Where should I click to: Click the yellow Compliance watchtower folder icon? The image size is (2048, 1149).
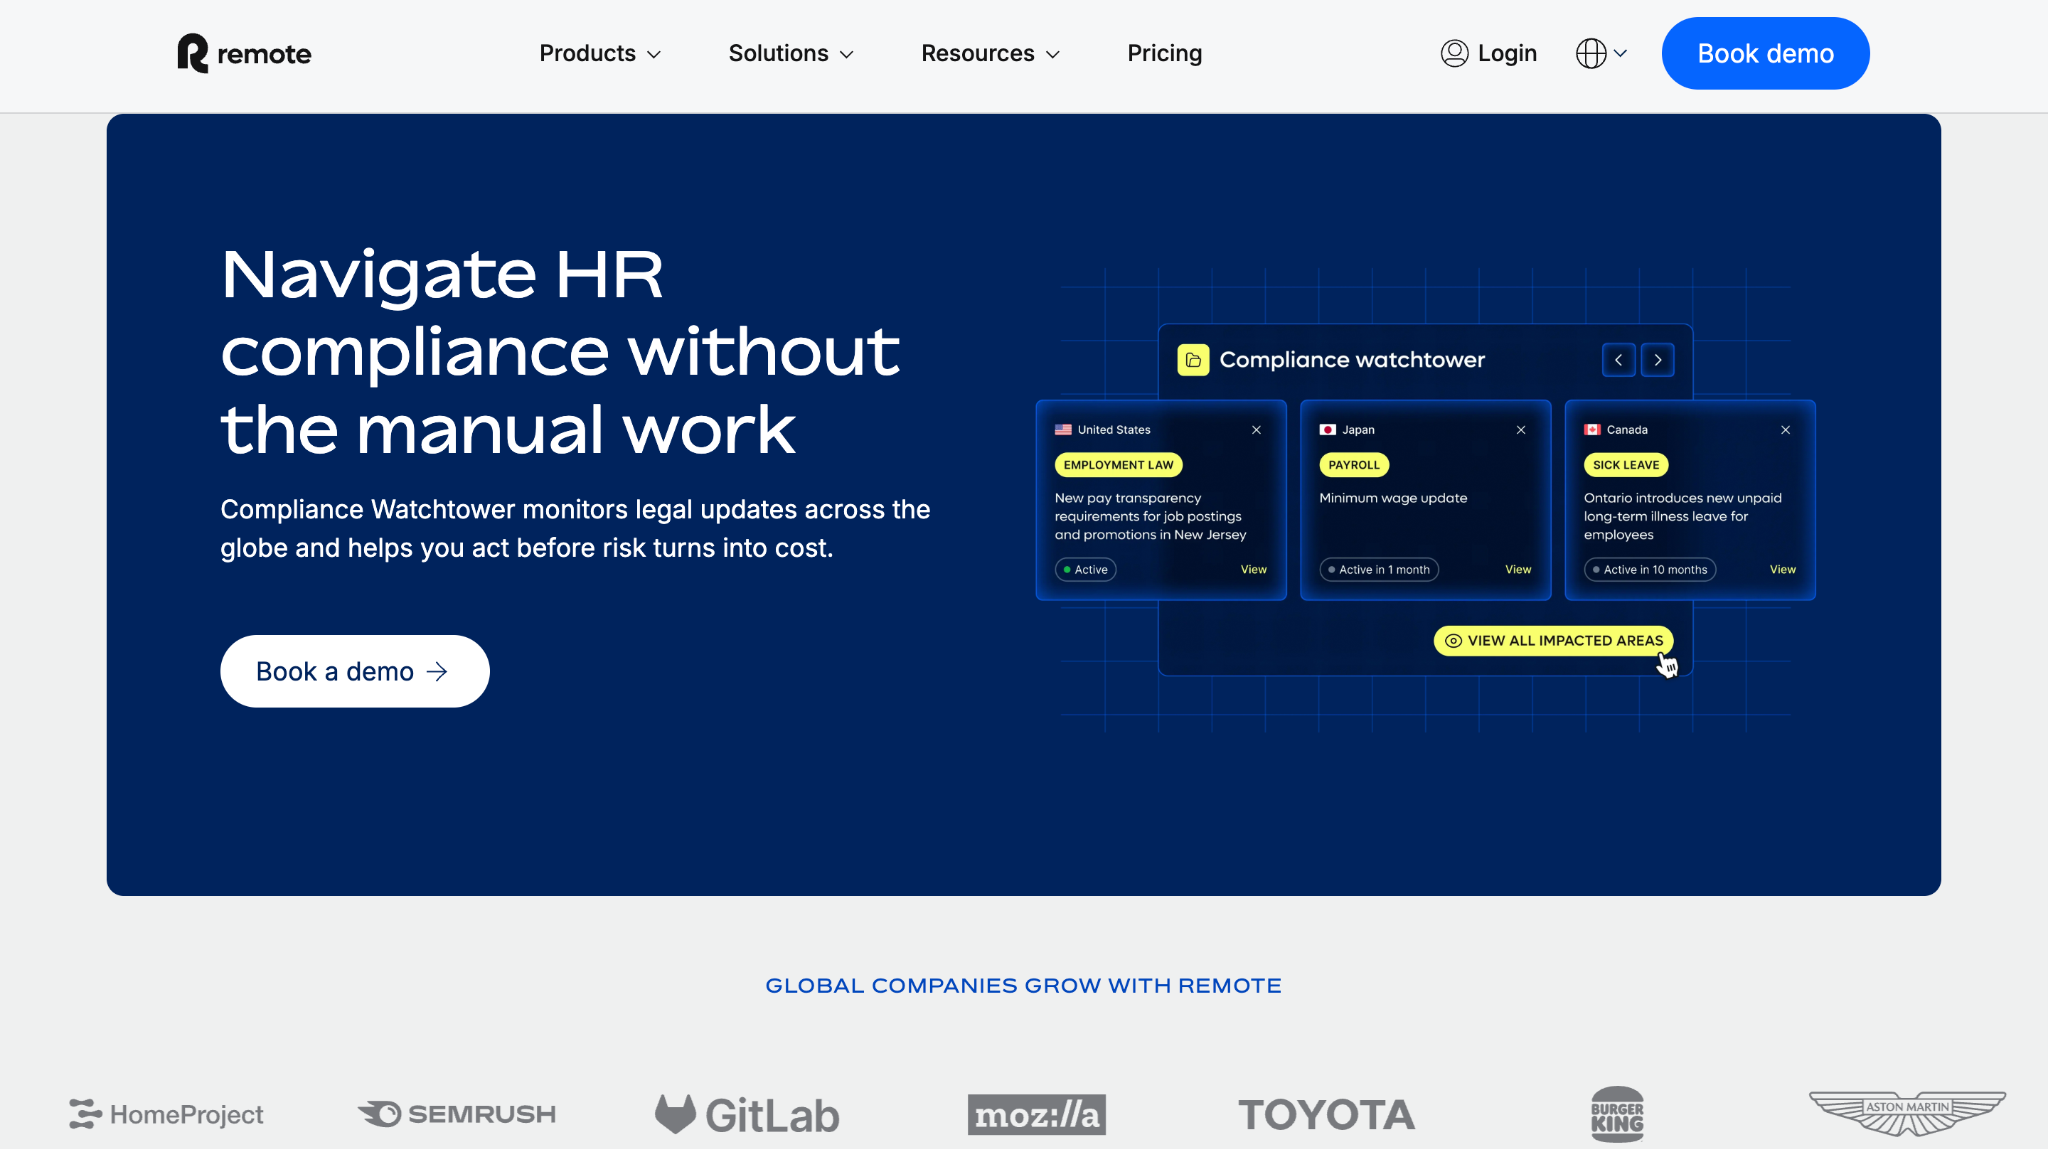point(1193,360)
